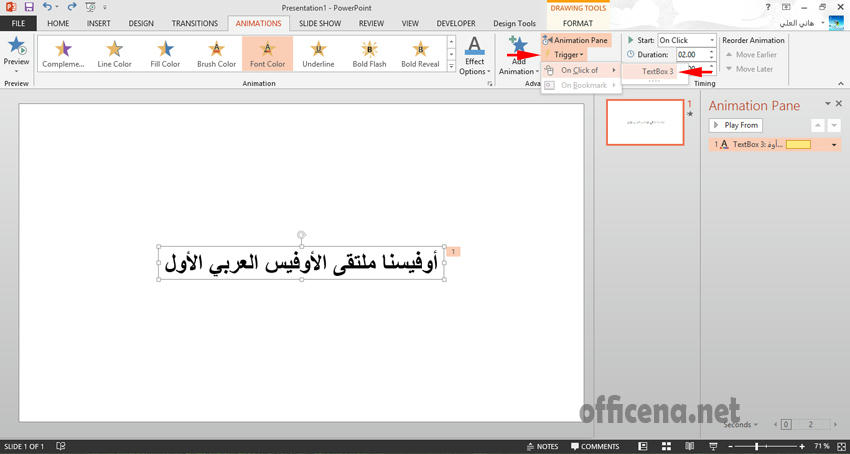
Task: Select the Complementary Color animation effect
Action: click(x=63, y=54)
